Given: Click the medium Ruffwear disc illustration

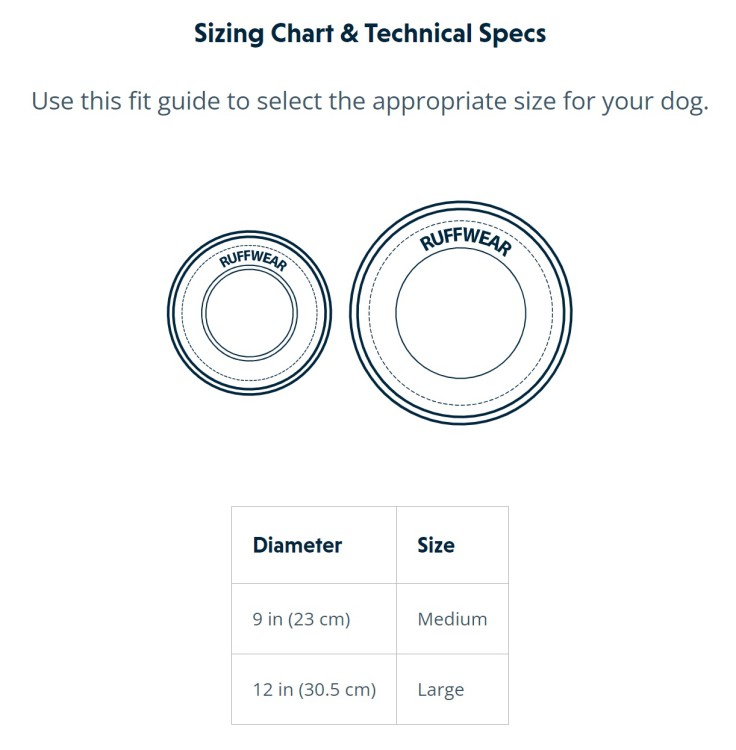Looking at the screenshot, I should click(x=249, y=313).
